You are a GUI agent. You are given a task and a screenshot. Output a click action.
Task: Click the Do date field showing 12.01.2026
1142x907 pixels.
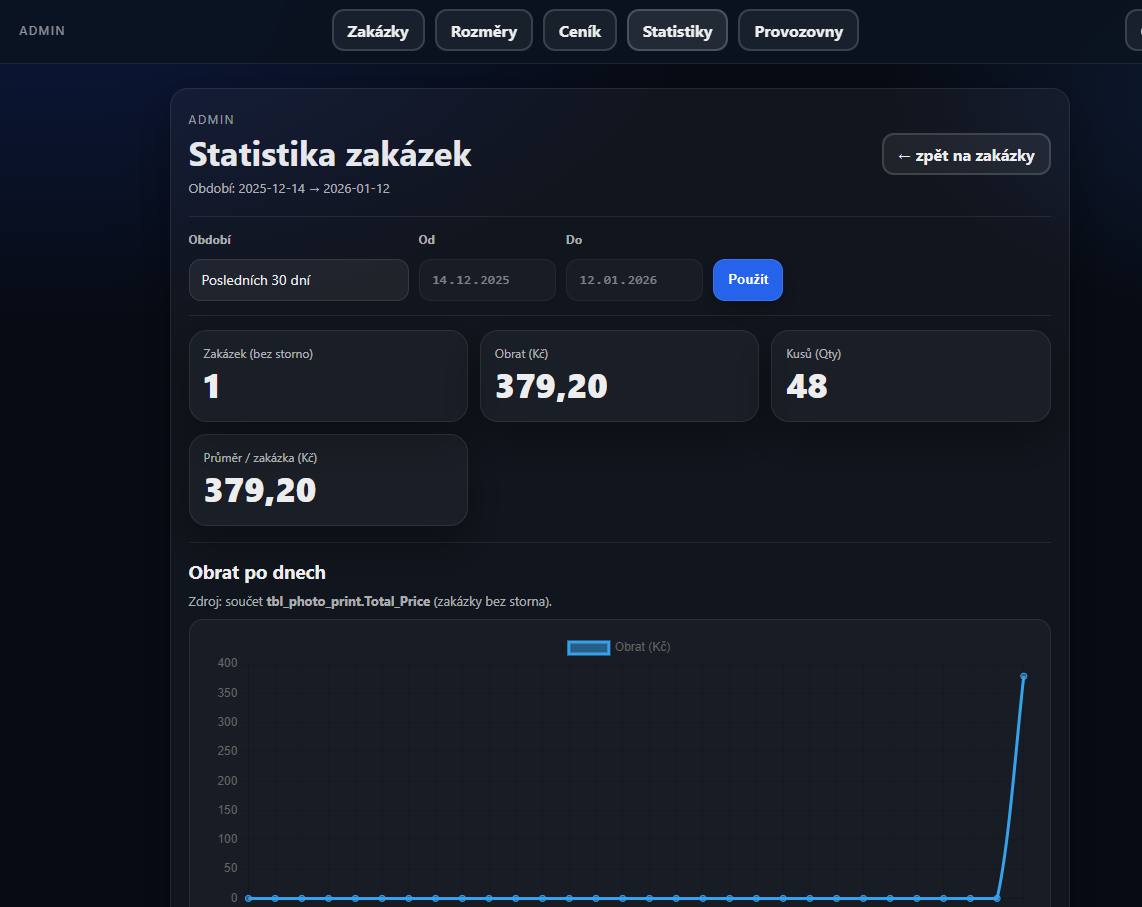coord(634,280)
